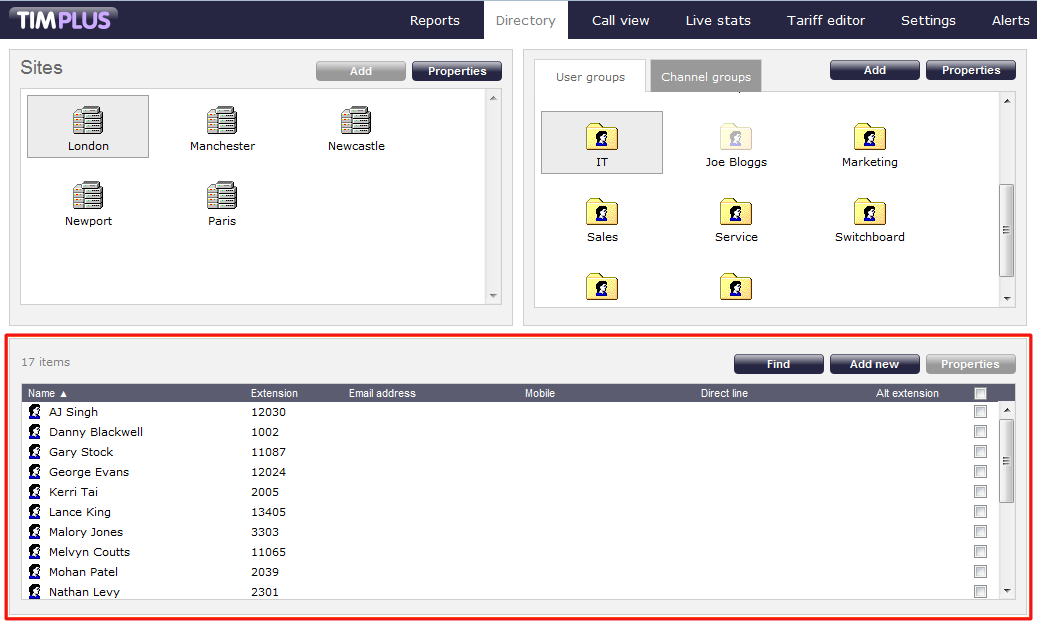Screen dimensions: 1037x628
Task: Check the box next to Kerri Tai
Action: (x=980, y=492)
